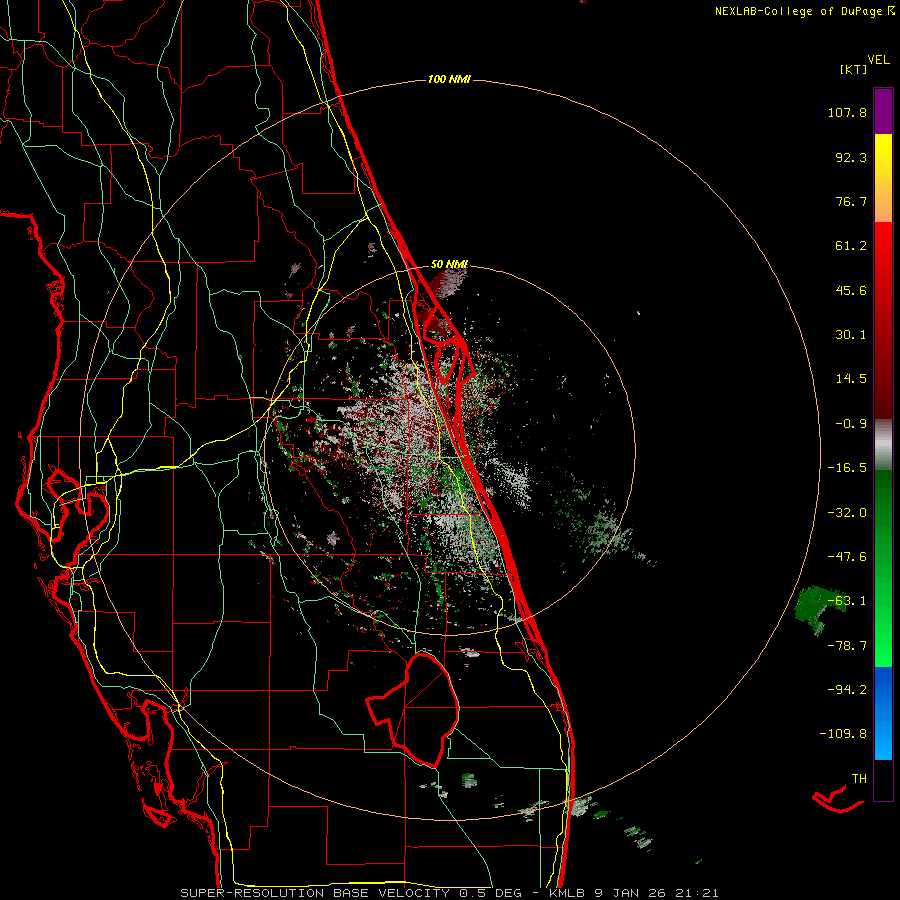Select the -109.8 scale value
This screenshot has height=900, width=900.
pos(843,734)
